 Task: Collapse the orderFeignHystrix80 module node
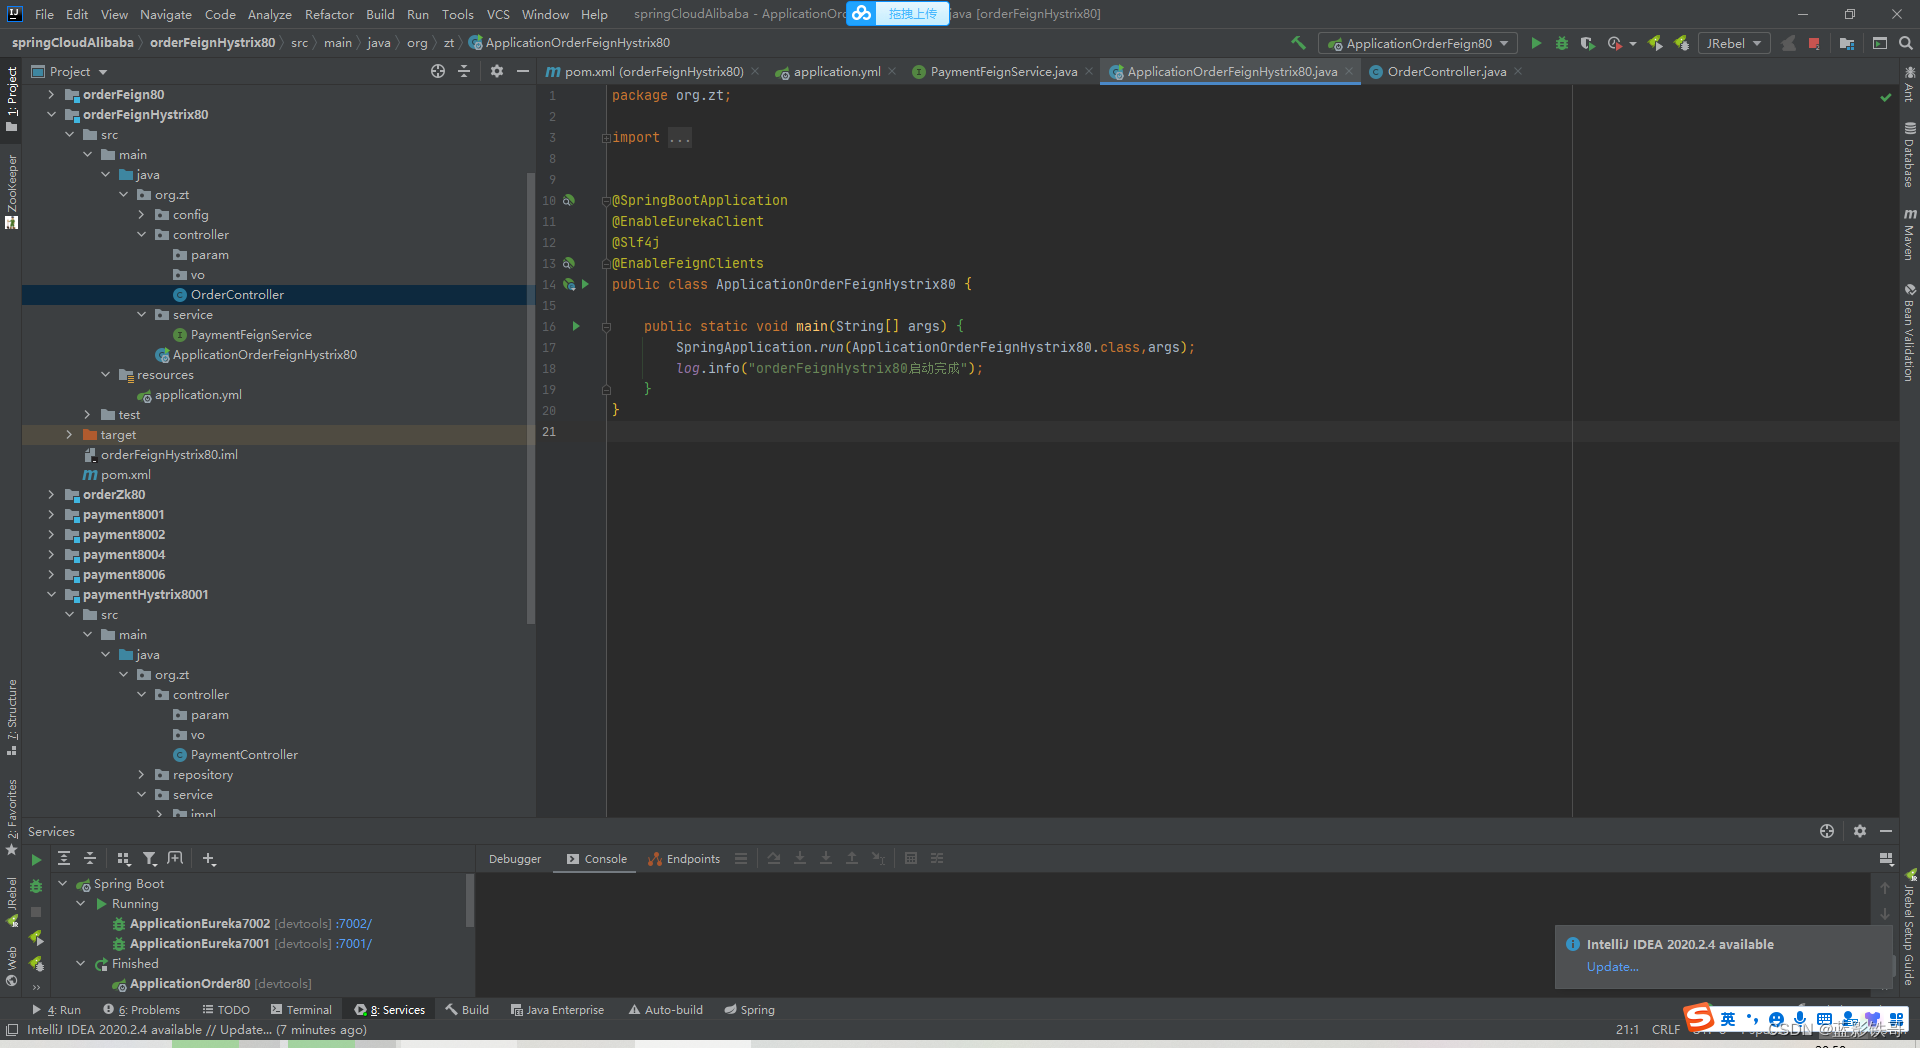(51, 114)
